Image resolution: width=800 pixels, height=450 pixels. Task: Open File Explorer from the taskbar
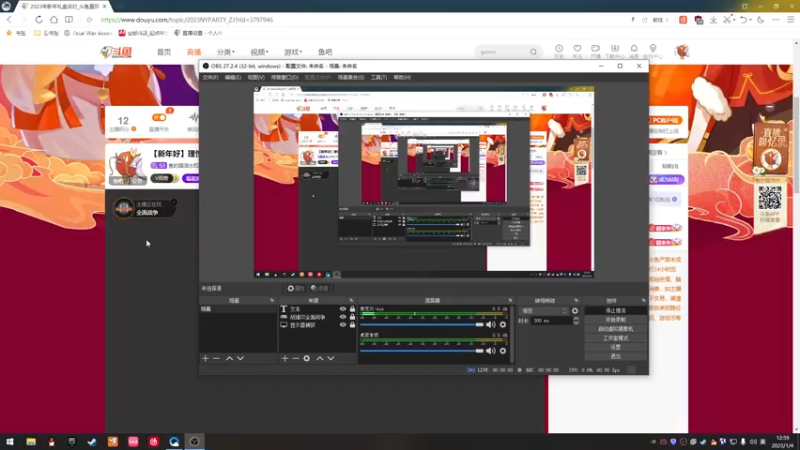tap(31, 442)
